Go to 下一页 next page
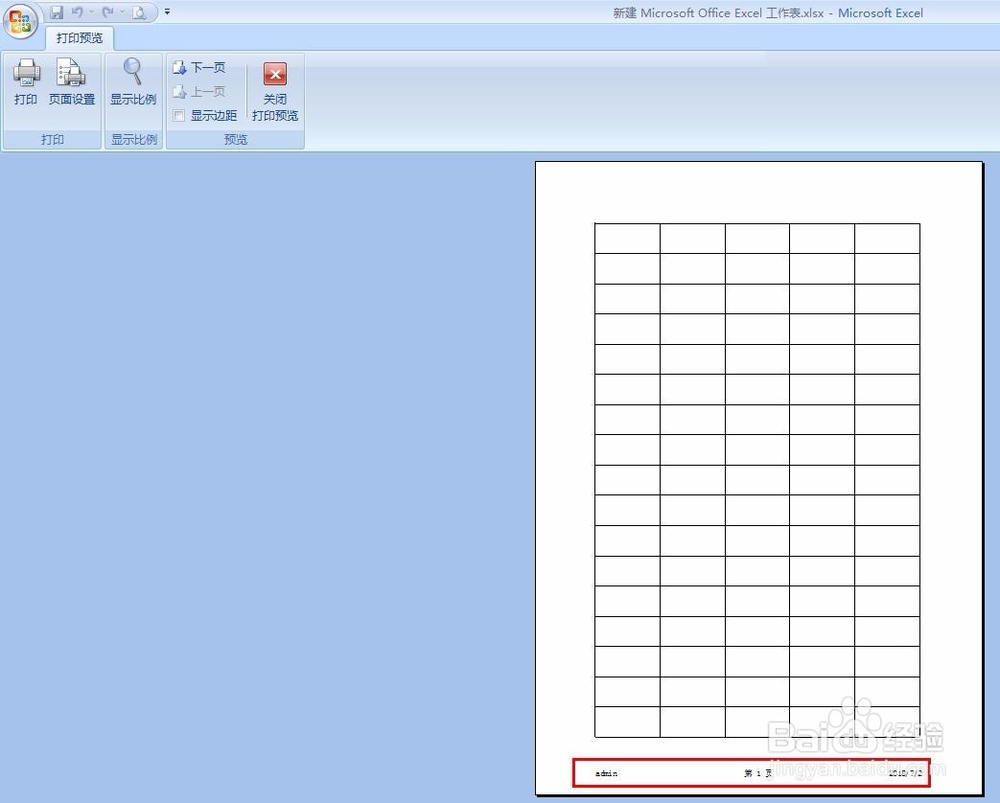This screenshot has height=803, width=1000. 199,68
